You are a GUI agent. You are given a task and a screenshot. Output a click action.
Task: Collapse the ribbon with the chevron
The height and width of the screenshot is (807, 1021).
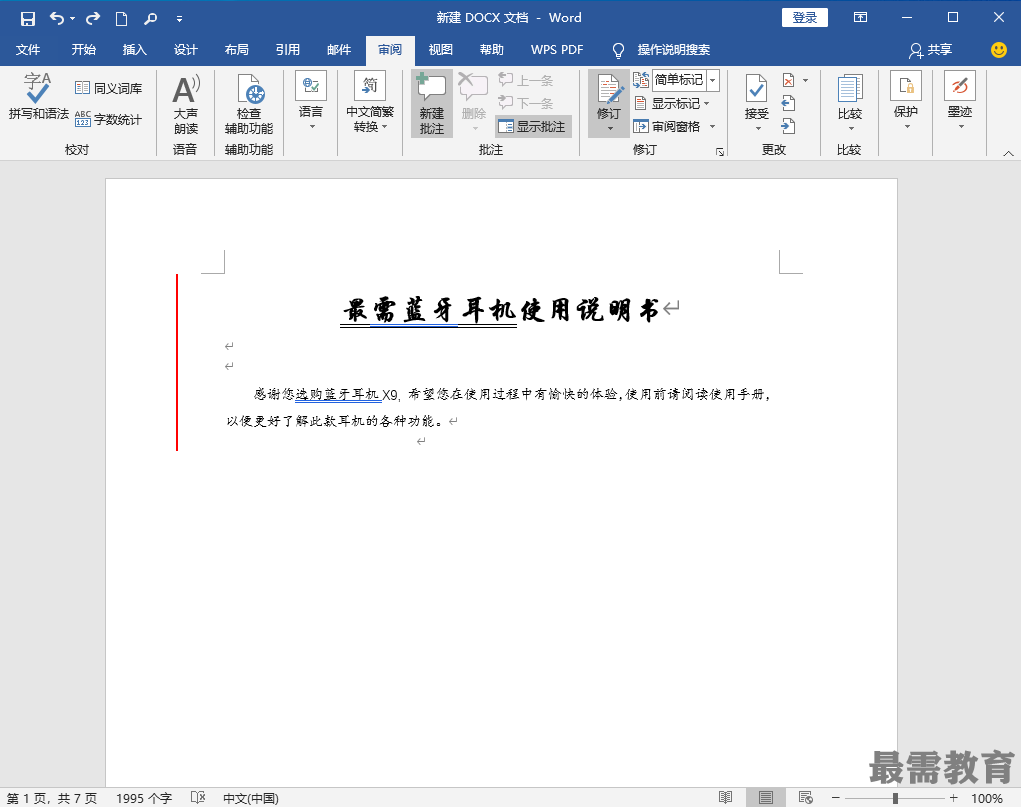click(x=1008, y=153)
